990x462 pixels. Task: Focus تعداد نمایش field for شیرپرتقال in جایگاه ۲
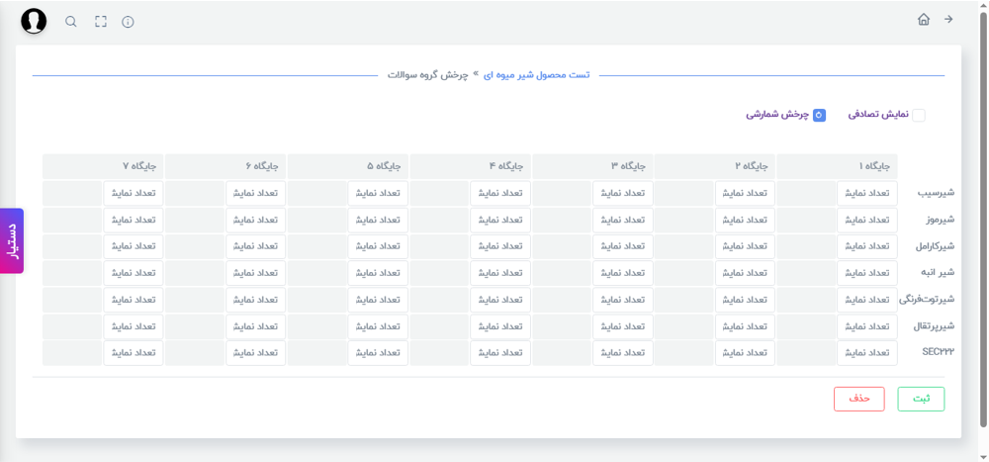(x=745, y=326)
